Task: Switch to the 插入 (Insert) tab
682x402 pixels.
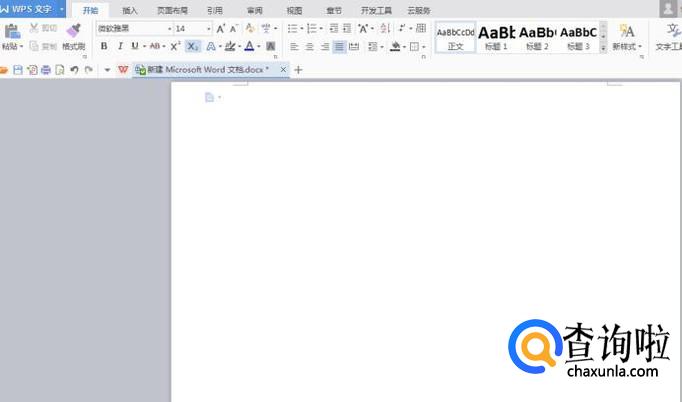Action: point(130,10)
